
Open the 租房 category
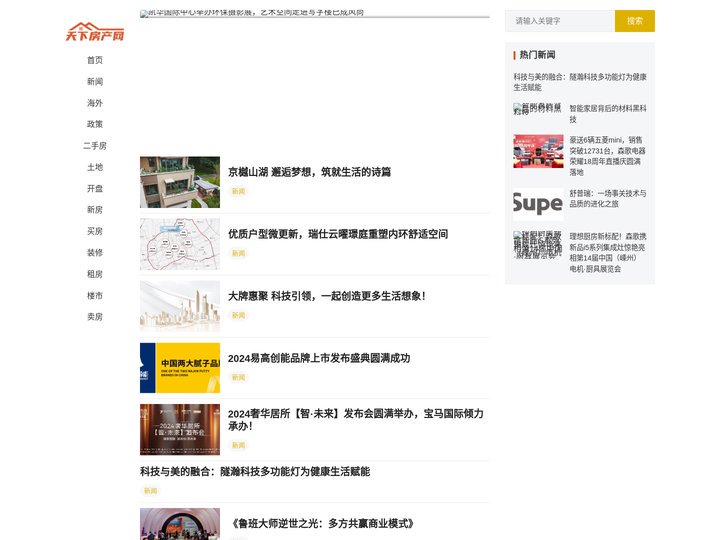point(95,274)
